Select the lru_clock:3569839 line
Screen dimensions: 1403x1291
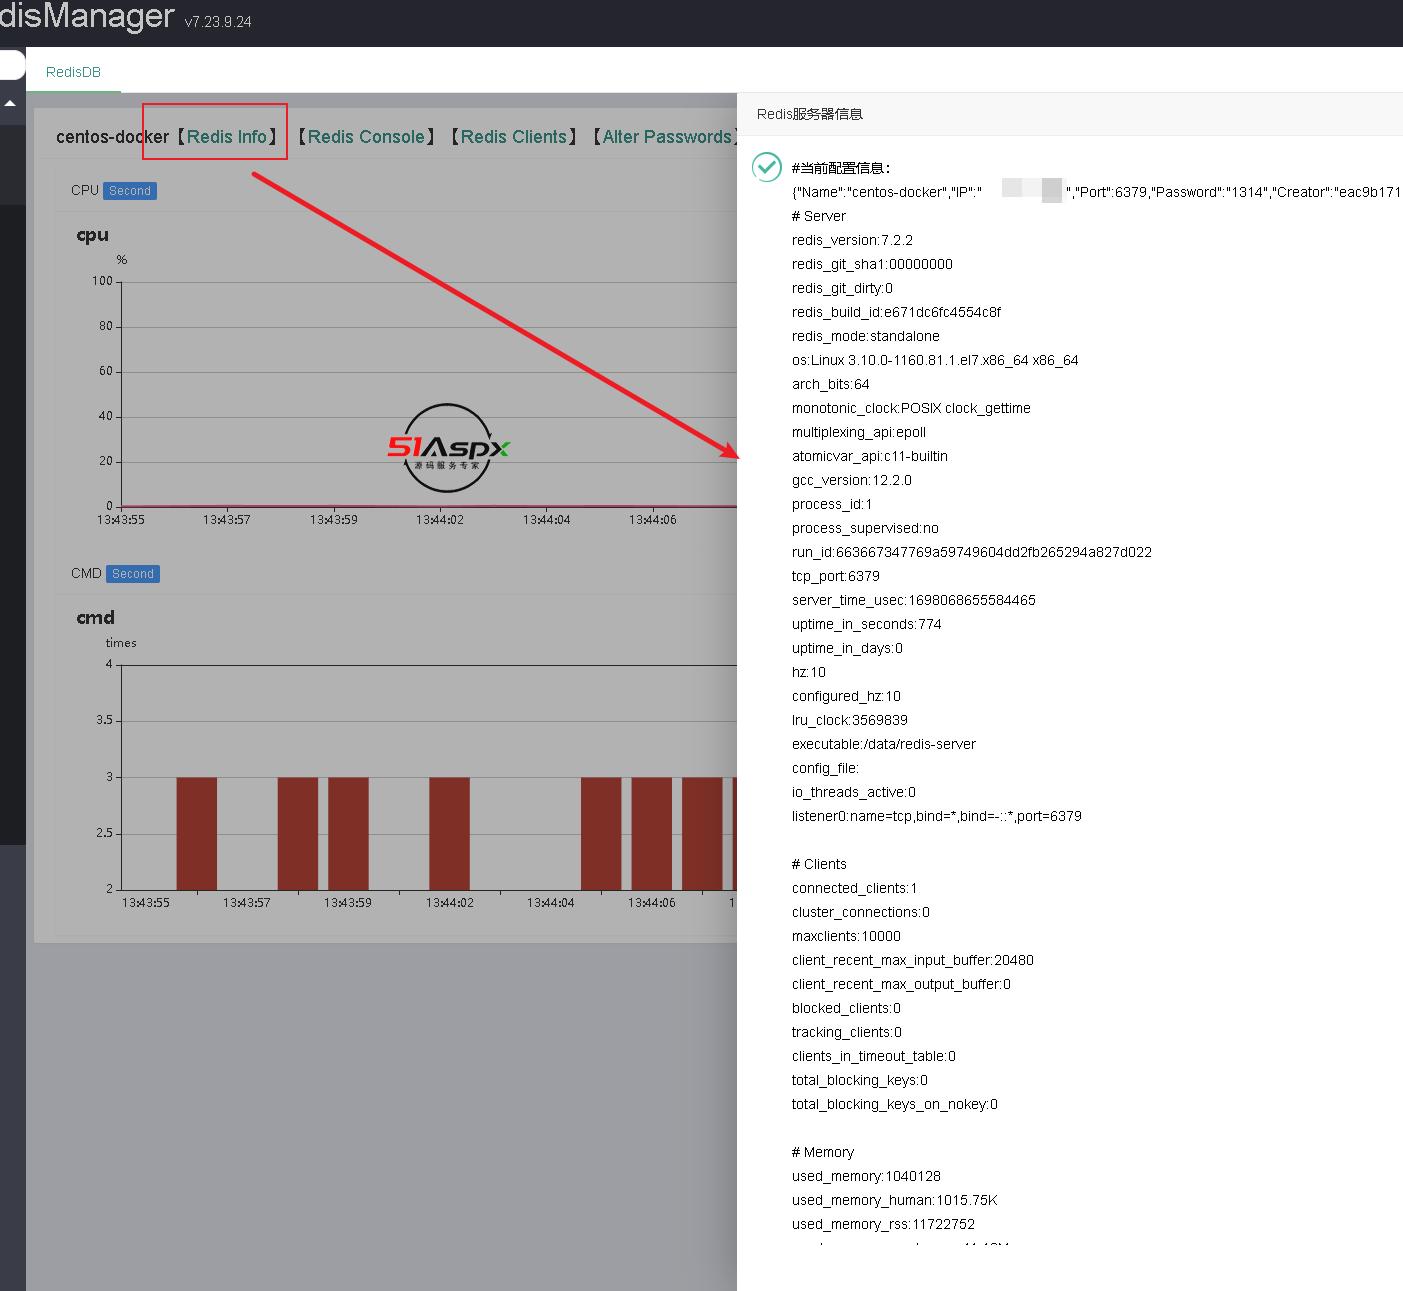[x=850, y=720]
